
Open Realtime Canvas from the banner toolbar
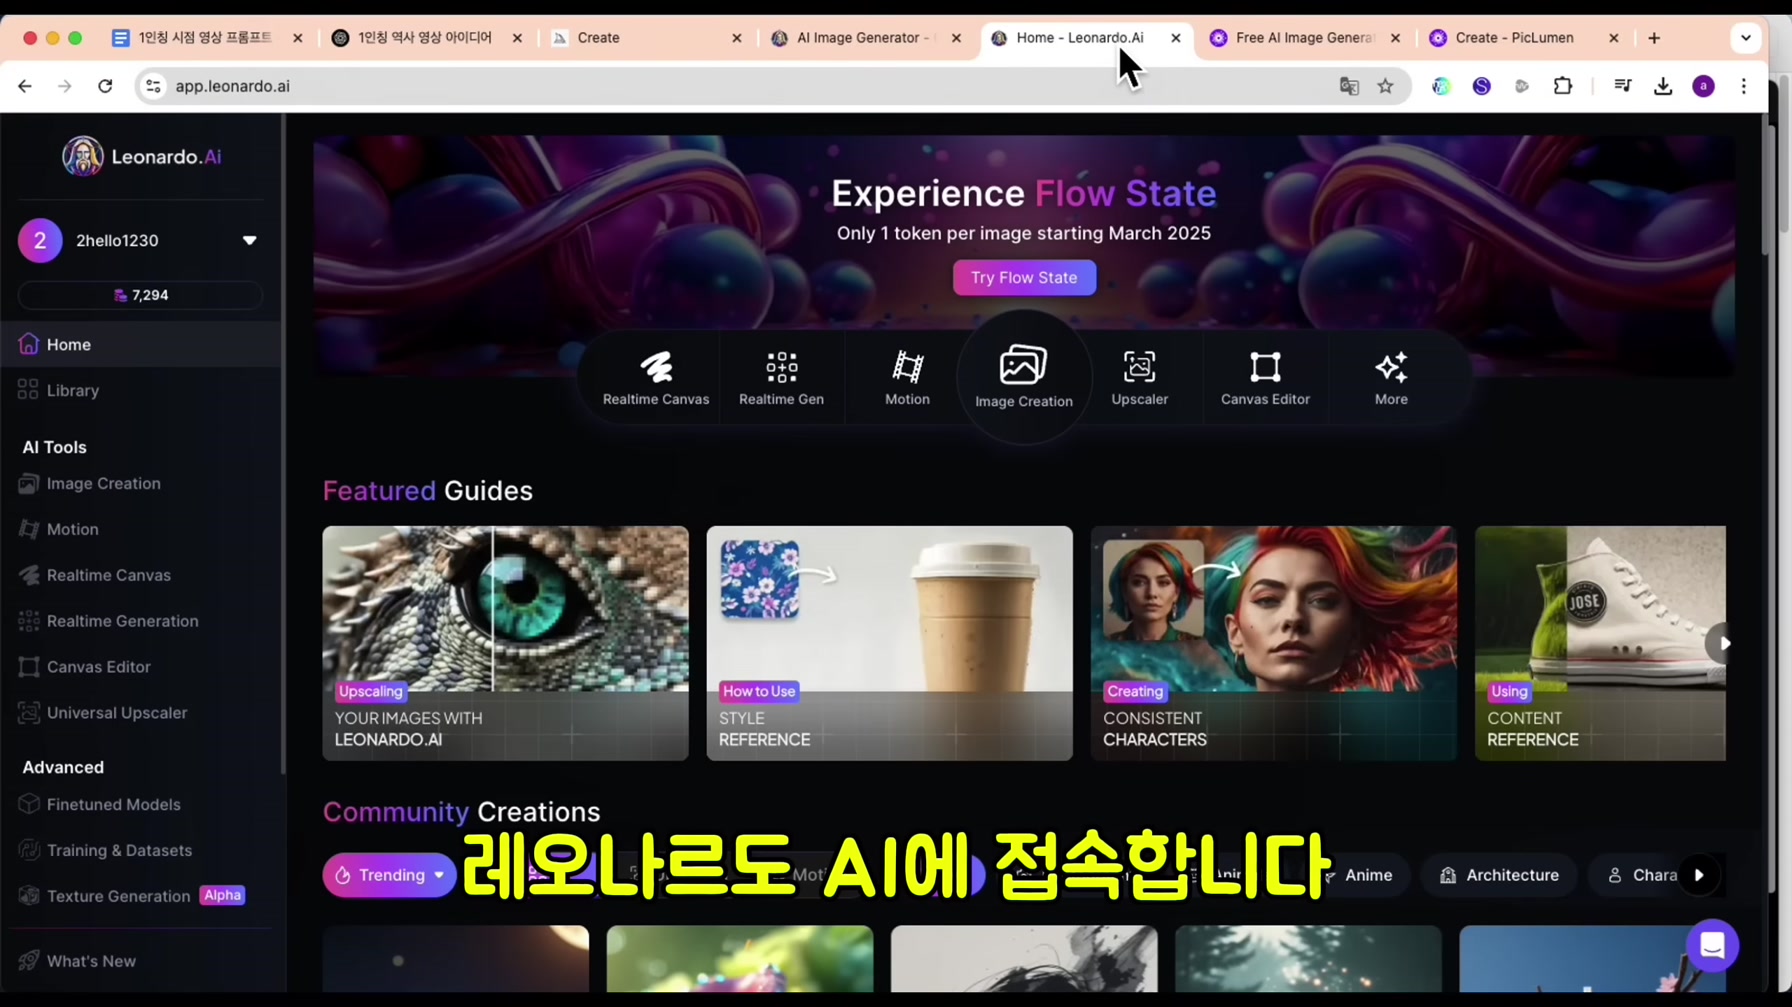656,378
